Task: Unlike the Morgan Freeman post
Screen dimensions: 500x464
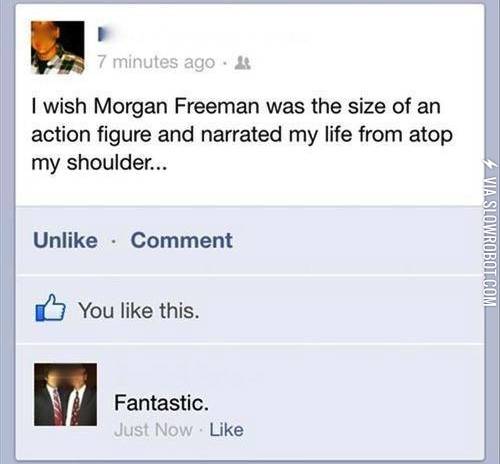Action: [x=65, y=240]
